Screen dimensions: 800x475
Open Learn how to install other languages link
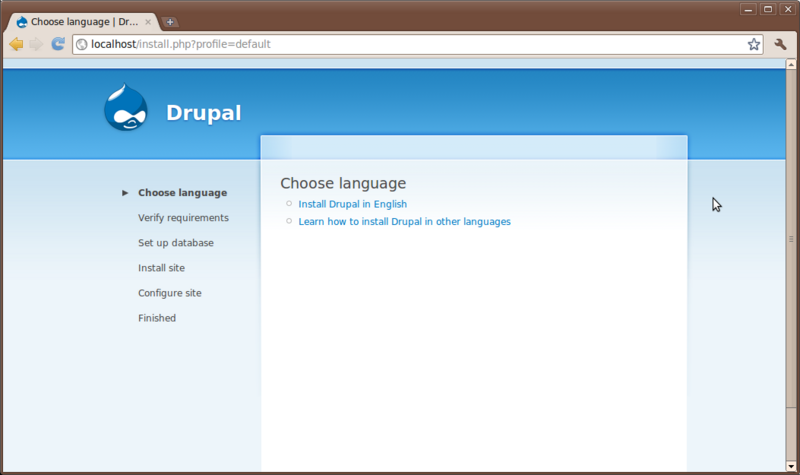point(405,221)
